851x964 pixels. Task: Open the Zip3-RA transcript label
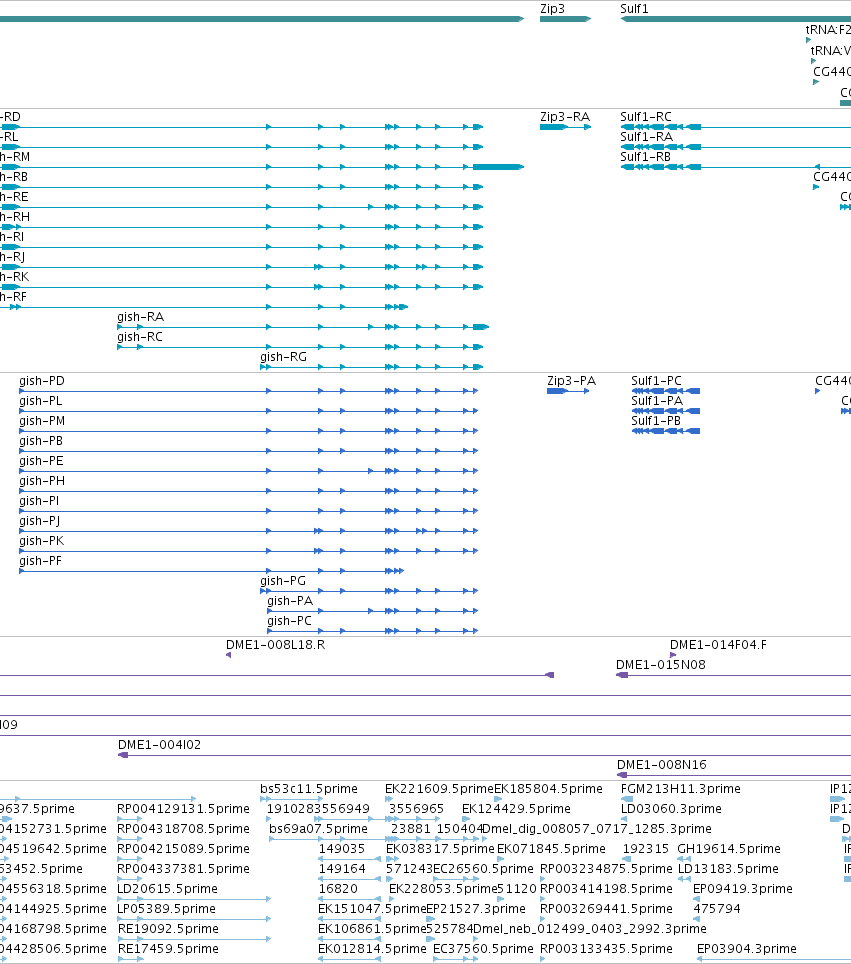pos(564,117)
